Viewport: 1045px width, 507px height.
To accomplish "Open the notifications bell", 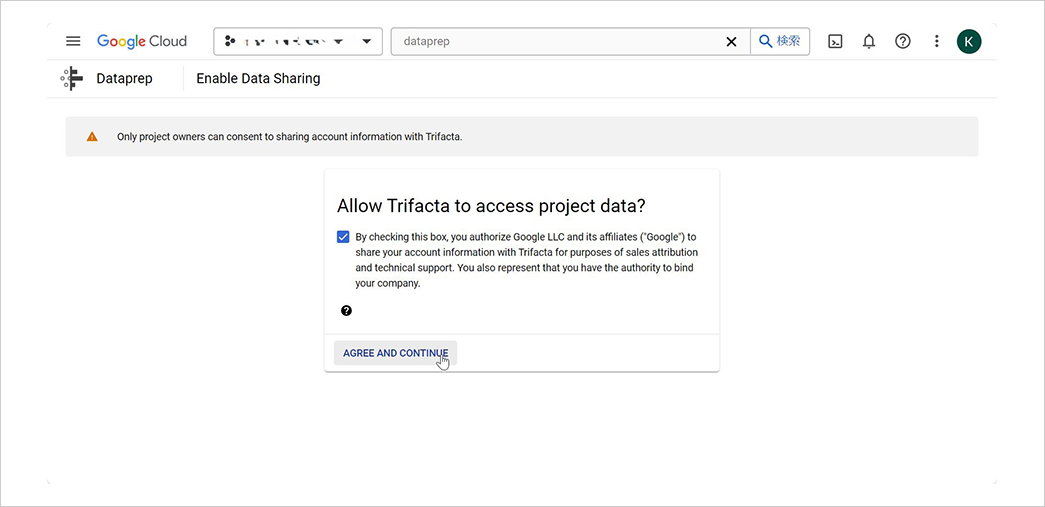I will coord(868,41).
